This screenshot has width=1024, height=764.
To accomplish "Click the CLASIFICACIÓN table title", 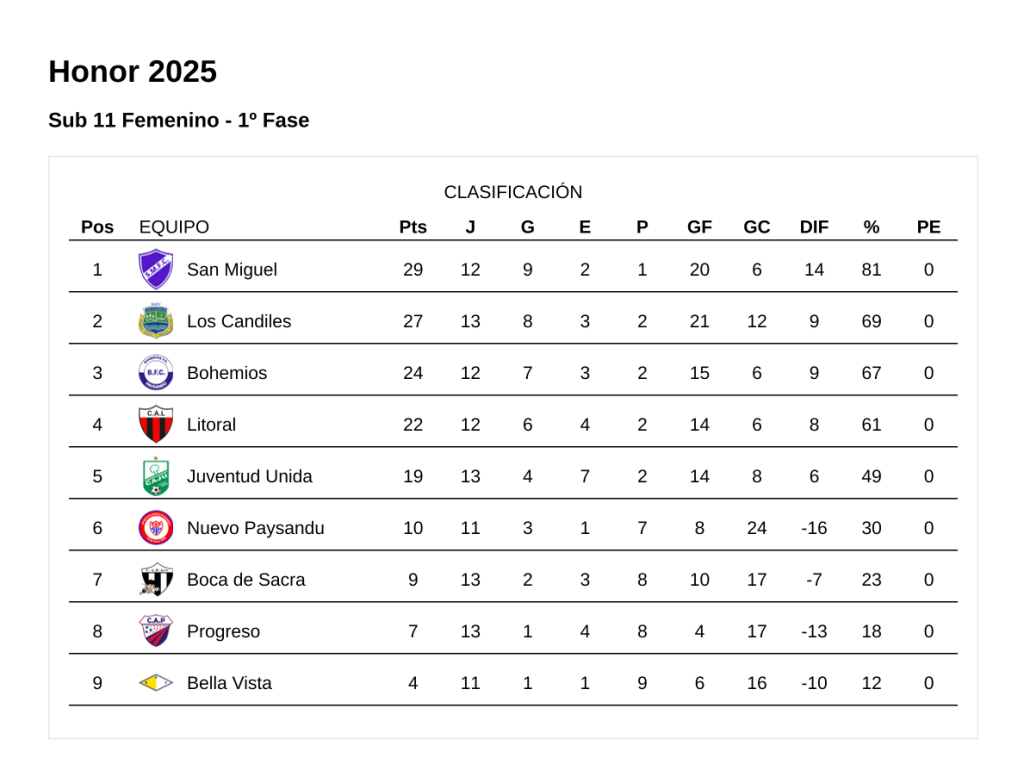I will click(x=513, y=192).
